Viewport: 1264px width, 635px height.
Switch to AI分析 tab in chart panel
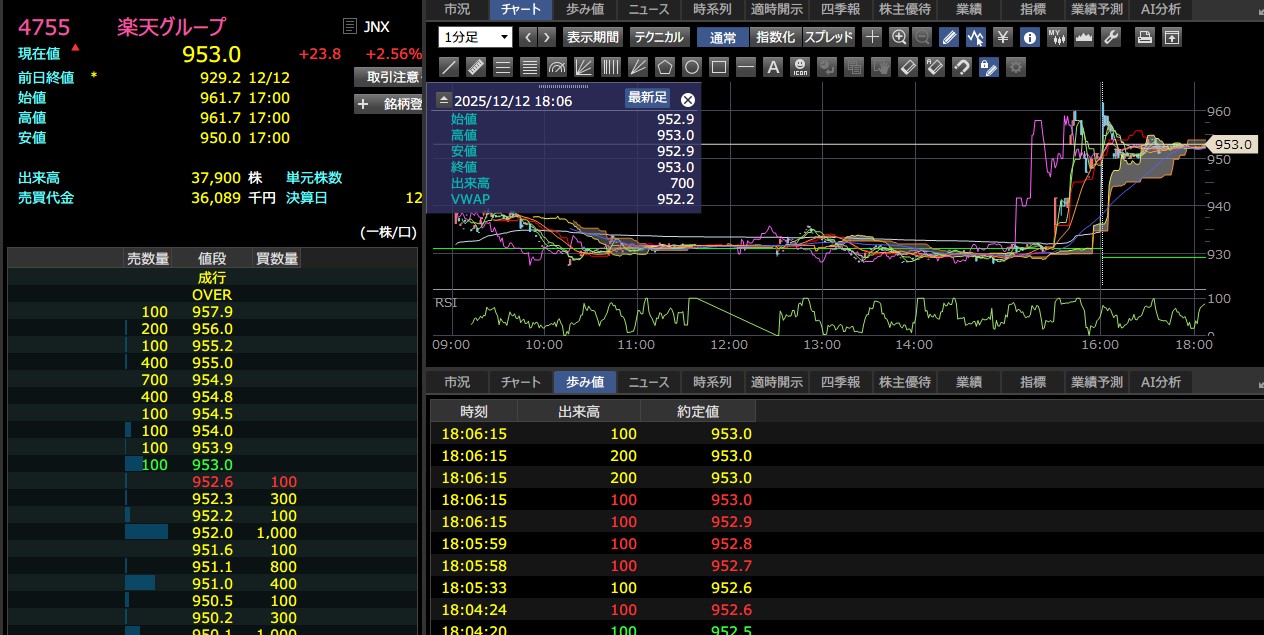click(x=1160, y=9)
